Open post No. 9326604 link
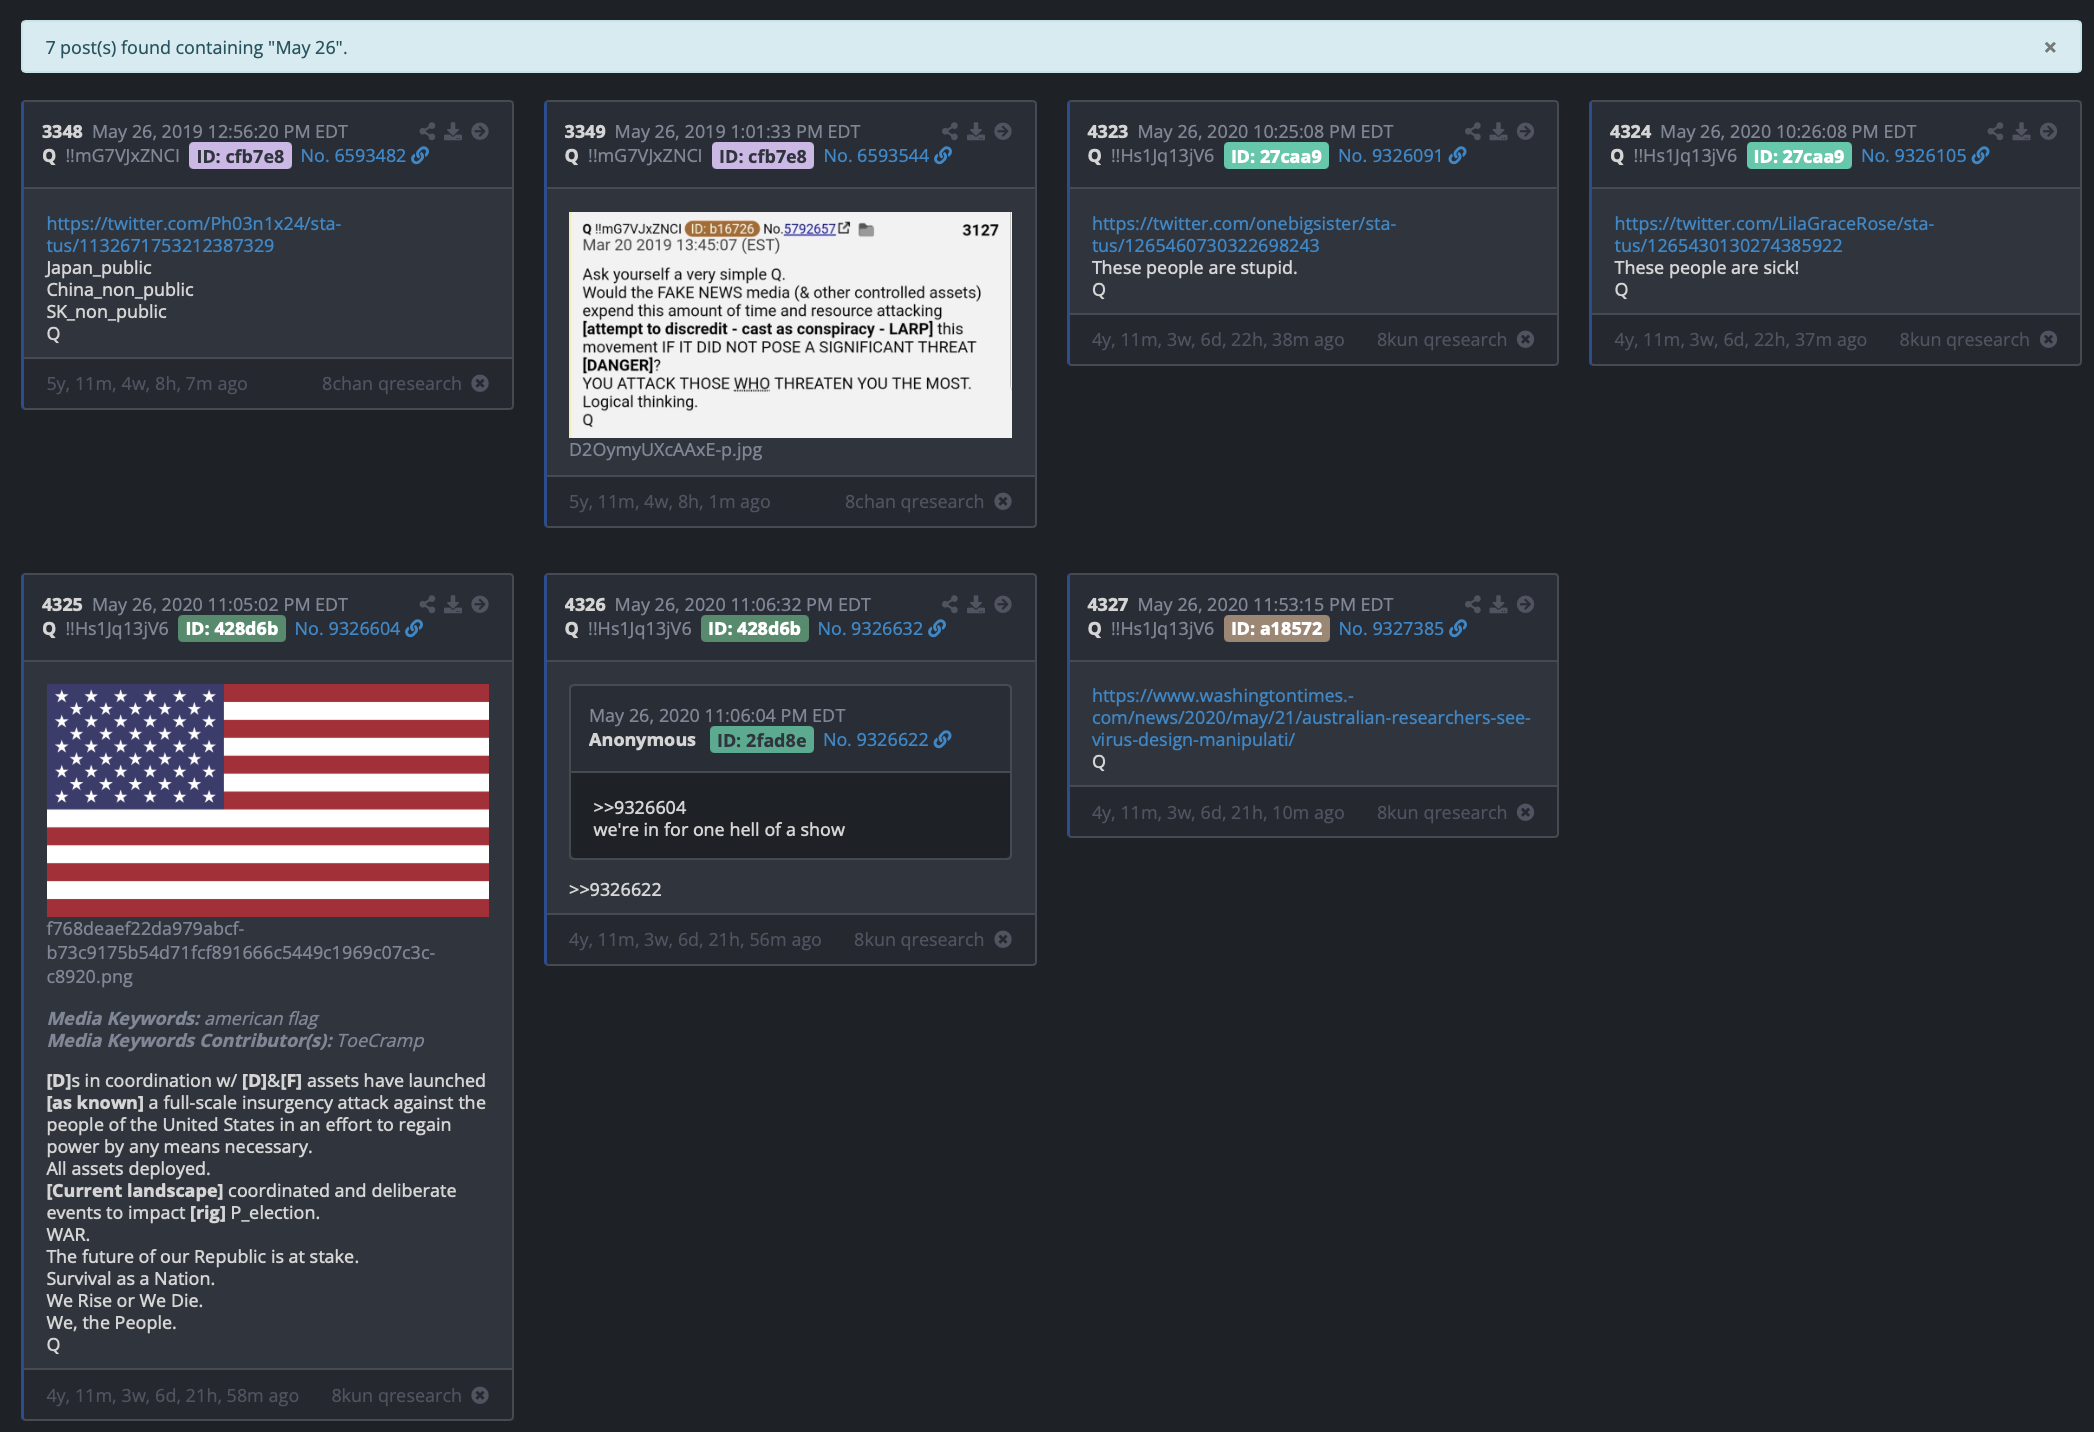 point(358,629)
